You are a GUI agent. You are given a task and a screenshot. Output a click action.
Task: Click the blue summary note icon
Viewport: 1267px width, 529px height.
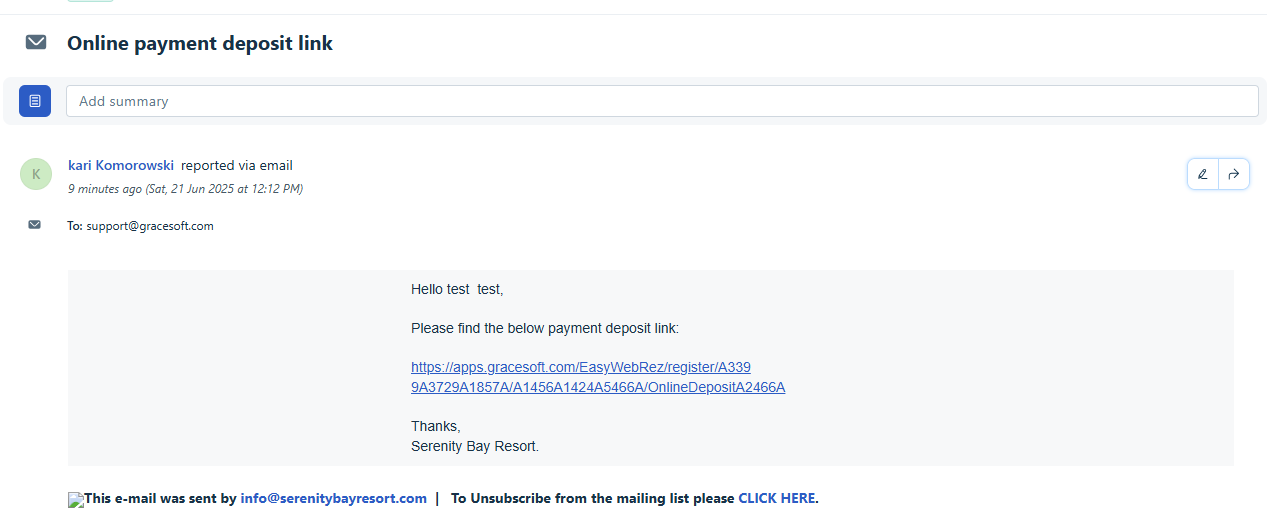click(x=35, y=101)
